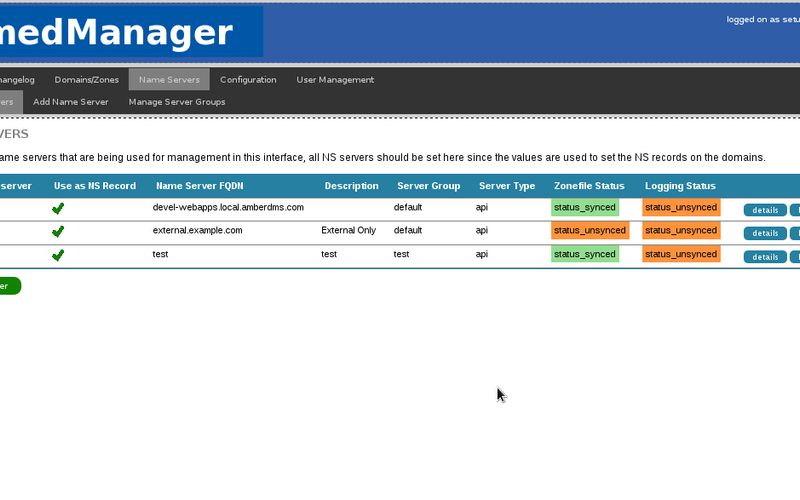Click green checkmark for devel-webapps.local.amberdms.com row
This screenshot has width=800, height=500.
[58, 208]
